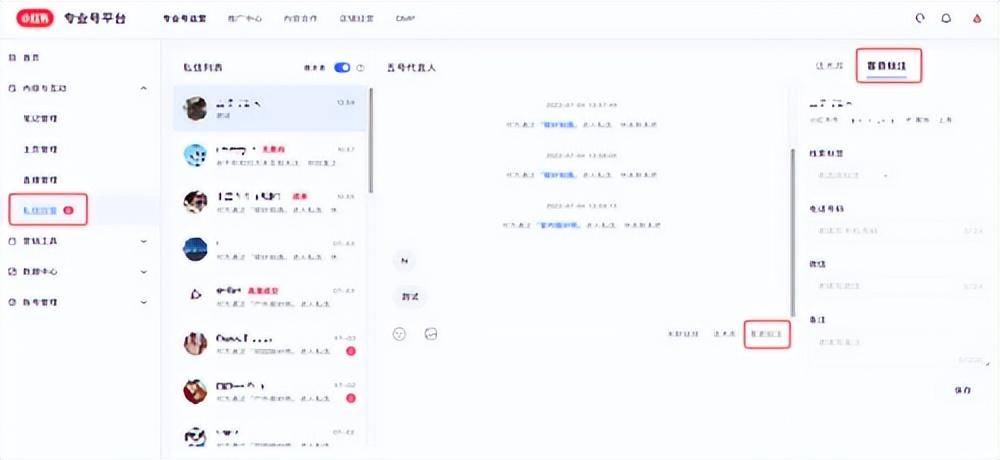Open the last top navigation tab

406,19
